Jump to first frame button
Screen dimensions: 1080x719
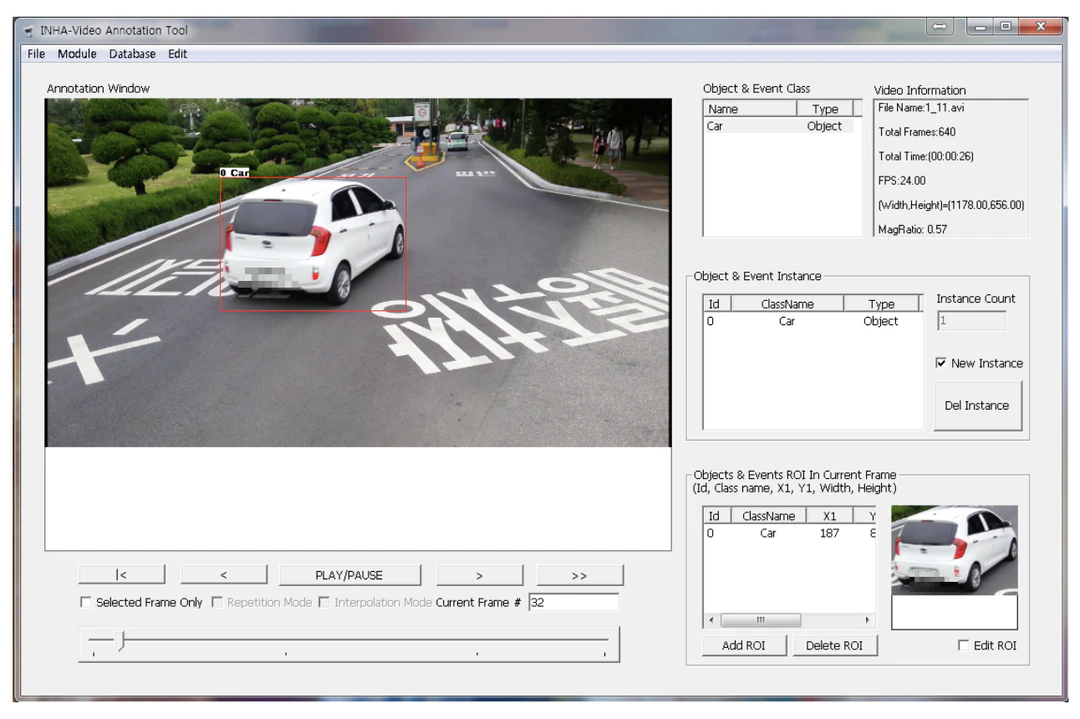(x=122, y=575)
